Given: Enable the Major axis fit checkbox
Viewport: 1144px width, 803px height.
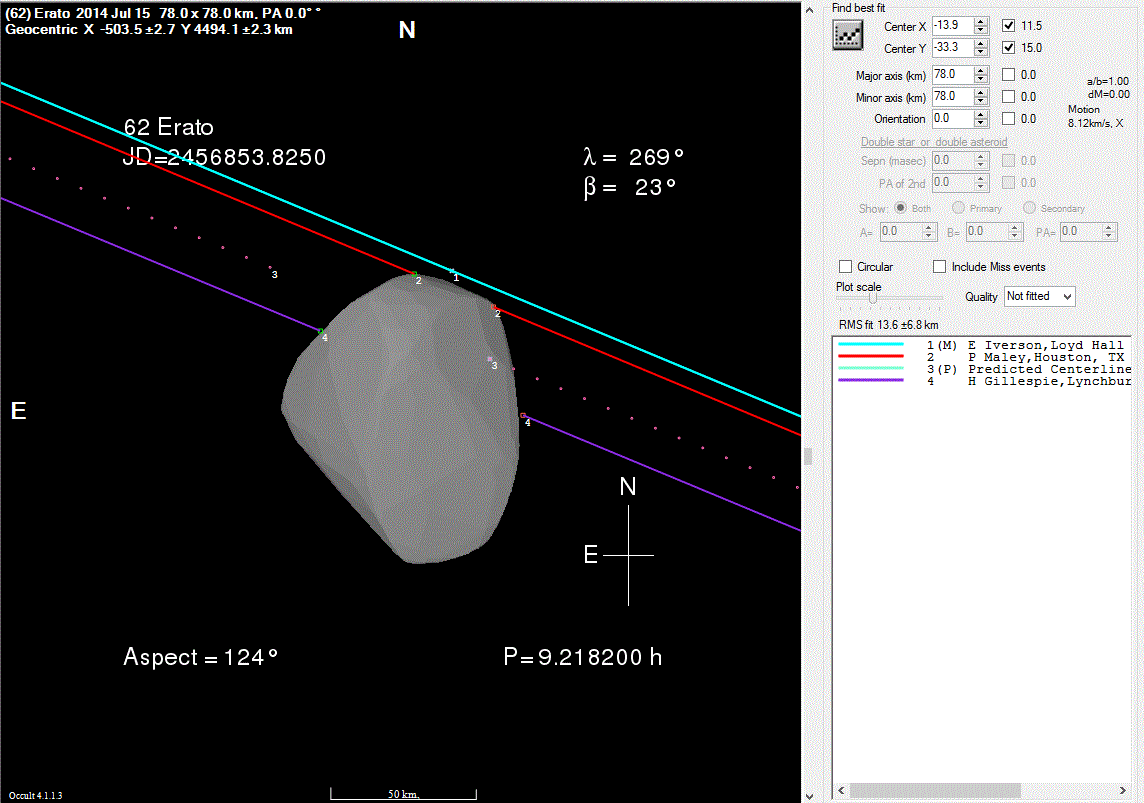Looking at the screenshot, I should (x=1009, y=74).
